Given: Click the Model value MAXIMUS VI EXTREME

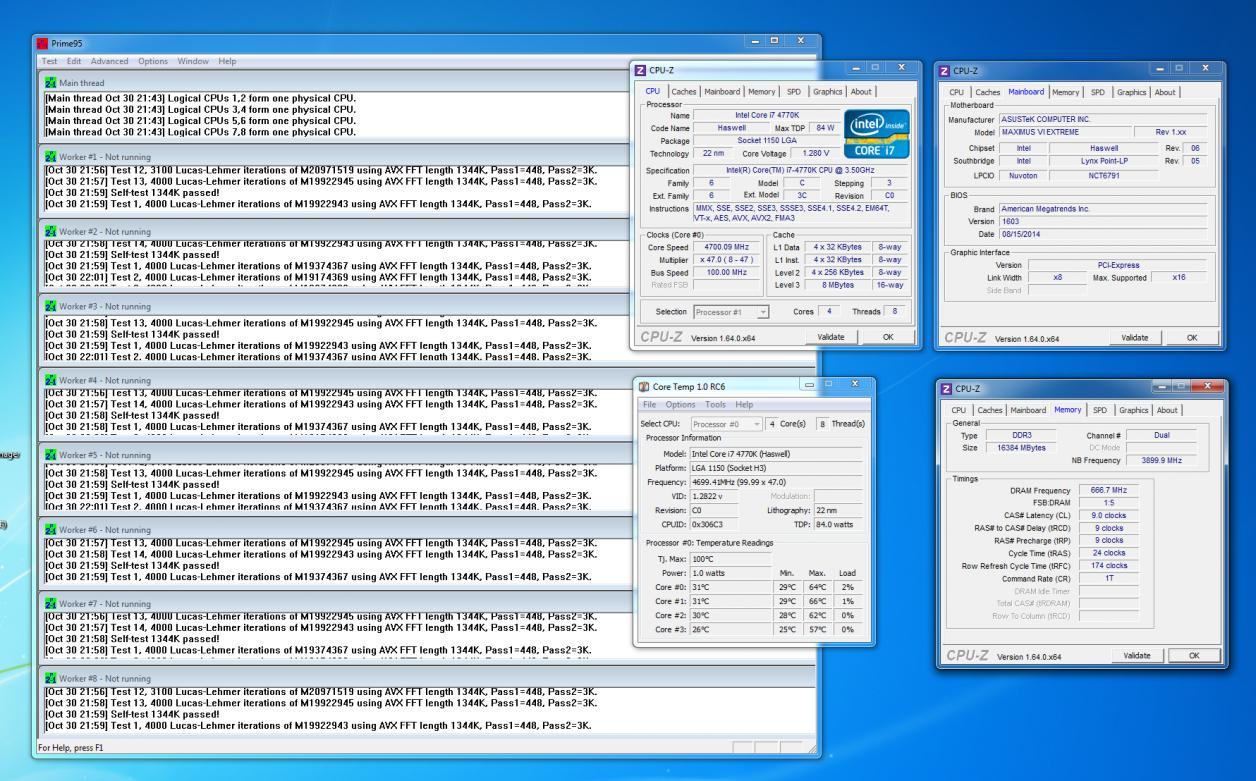Looking at the screenshot, I should pyautogui.click(x=1065, y=132).
